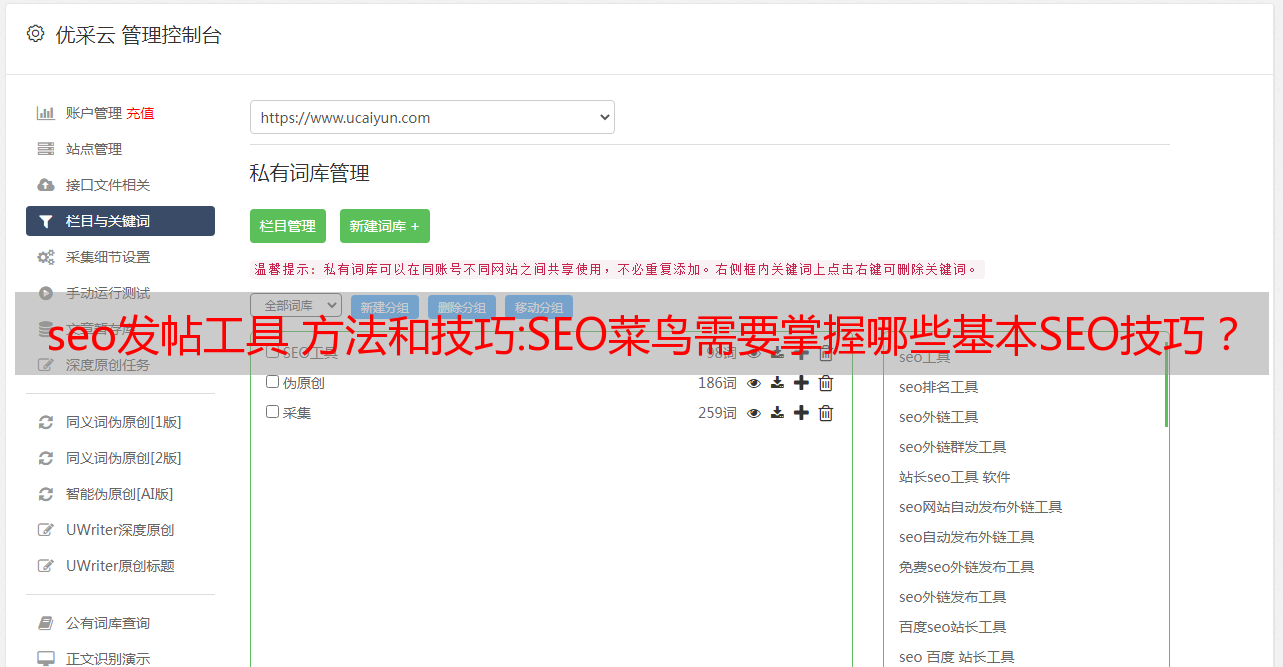Select the 栏目与关键词 menu item
The image size is (1283, 667).
click(x=120, y=221)
